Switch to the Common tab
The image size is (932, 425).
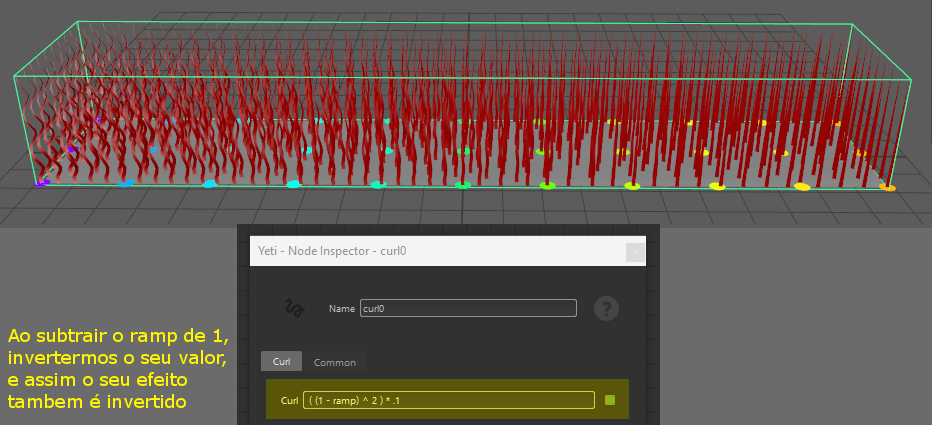[x=334, y=362]
